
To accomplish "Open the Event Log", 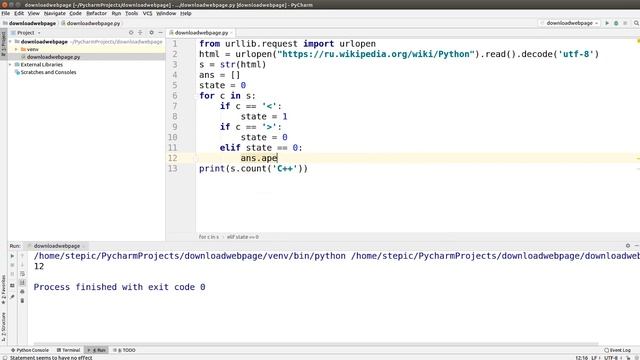I will [618, 350].
